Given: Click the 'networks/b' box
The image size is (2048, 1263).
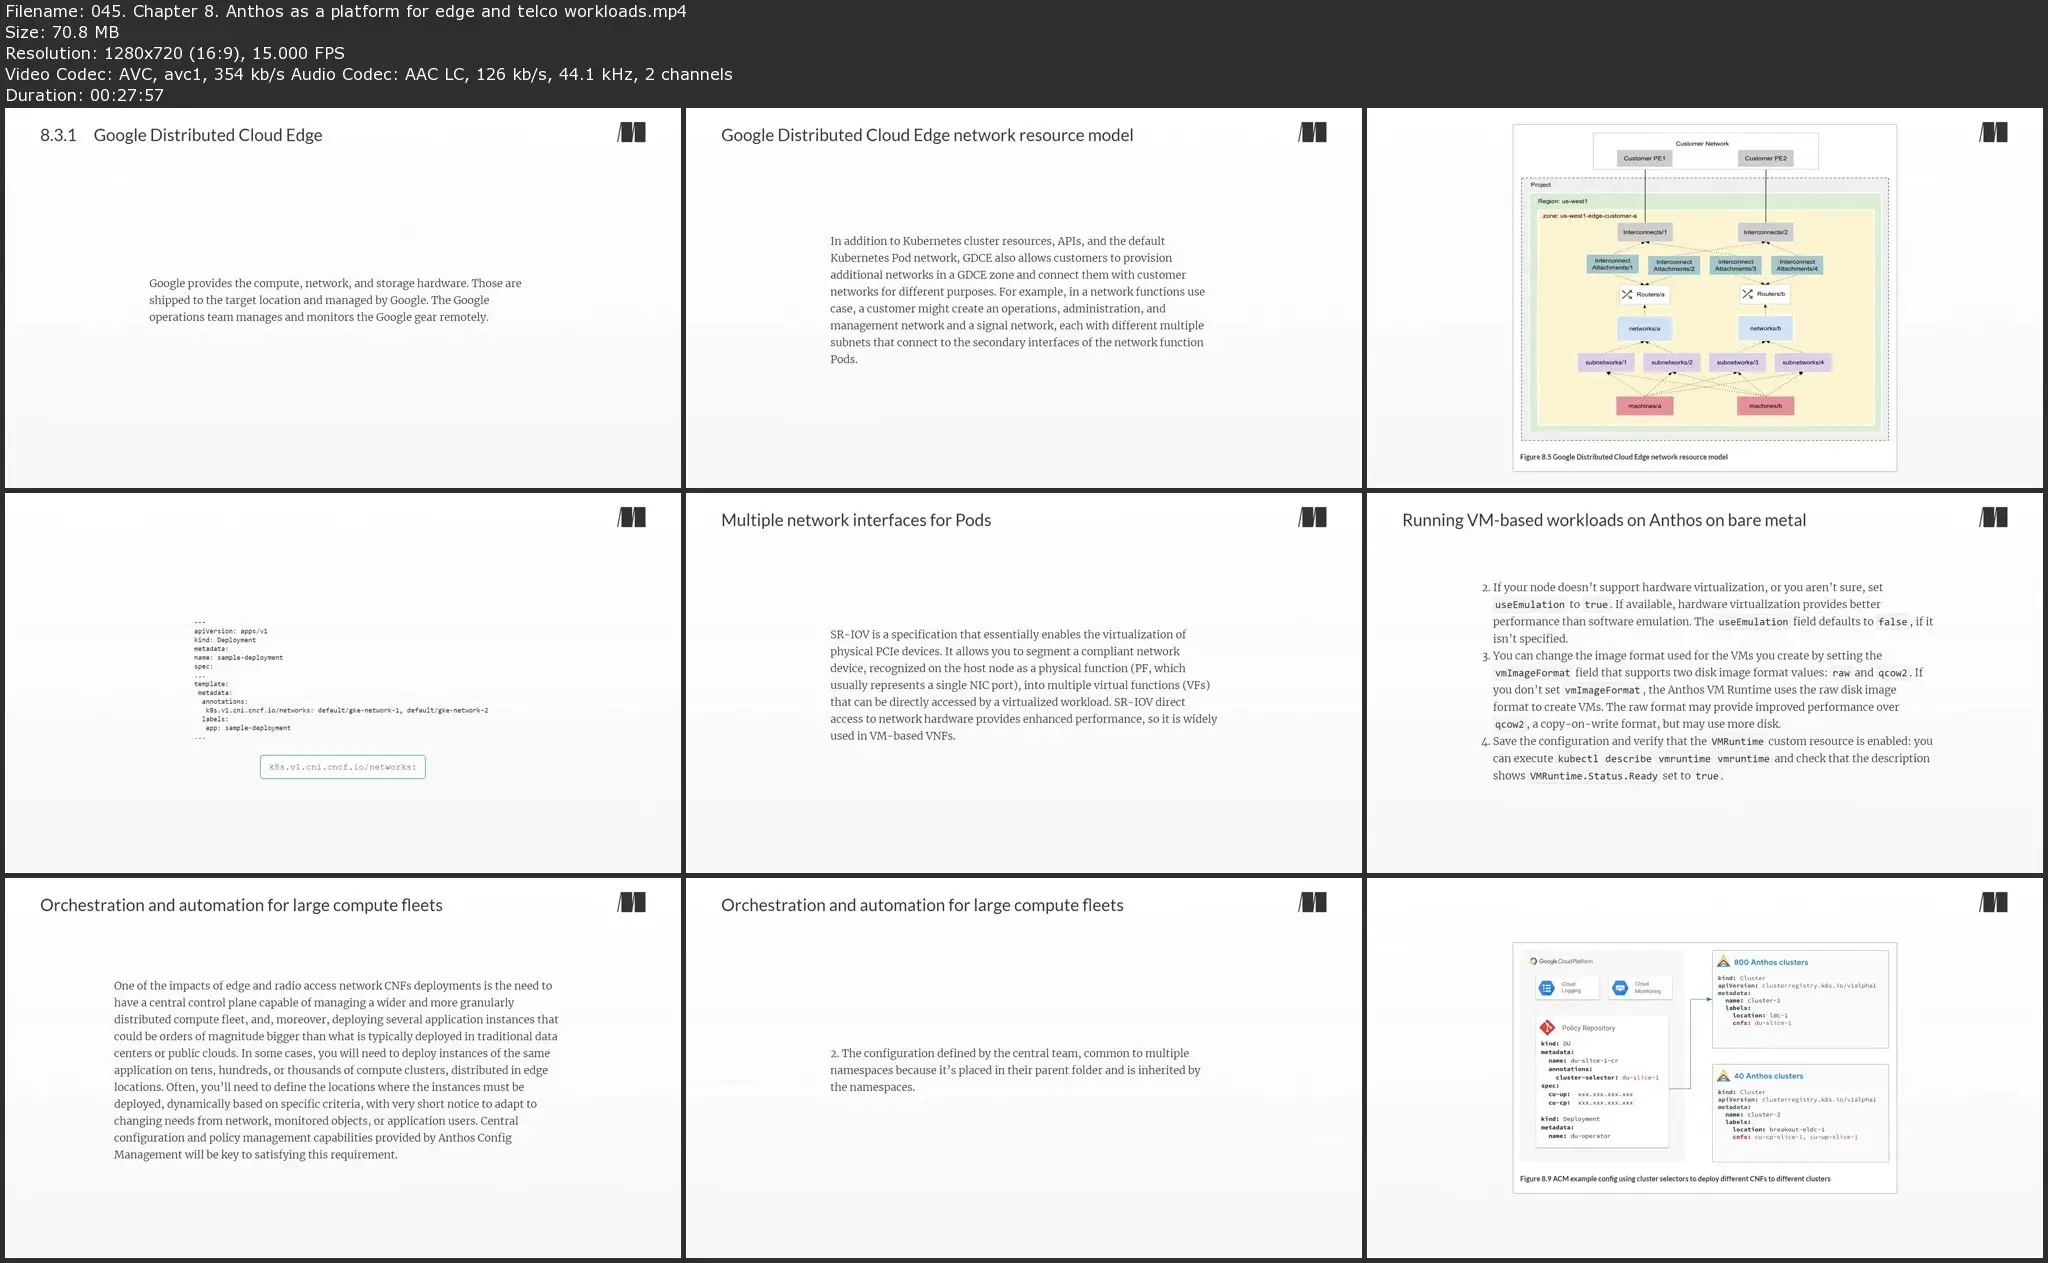Looking at the screenshot, I should click(x=1765, y=328).
